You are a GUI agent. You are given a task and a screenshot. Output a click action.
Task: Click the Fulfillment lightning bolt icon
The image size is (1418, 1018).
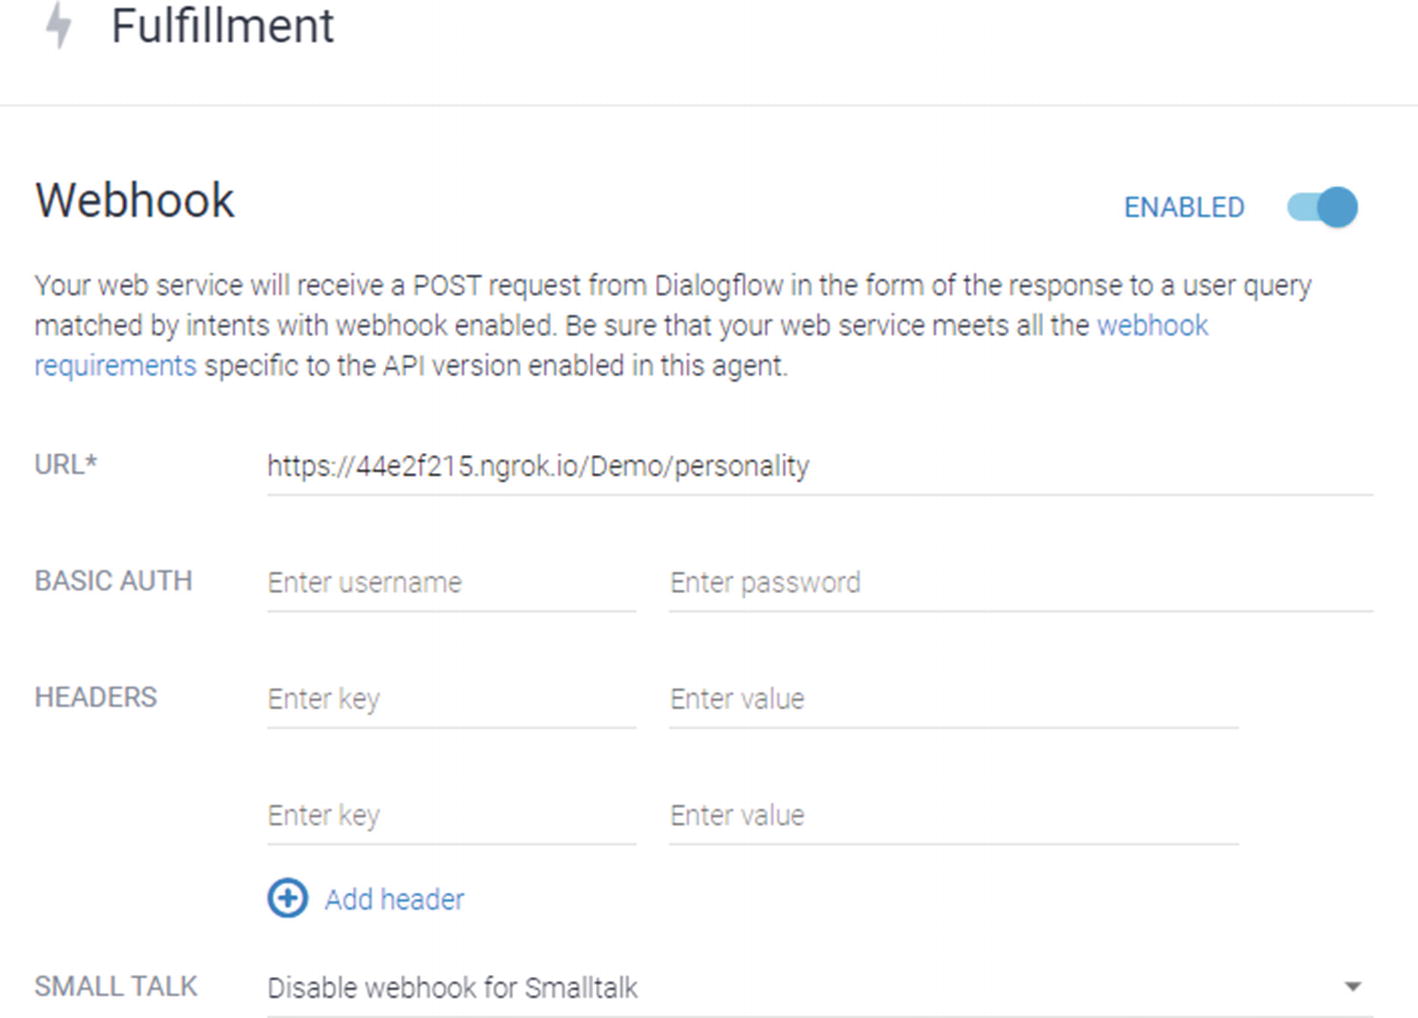click(x=59, y=24)
